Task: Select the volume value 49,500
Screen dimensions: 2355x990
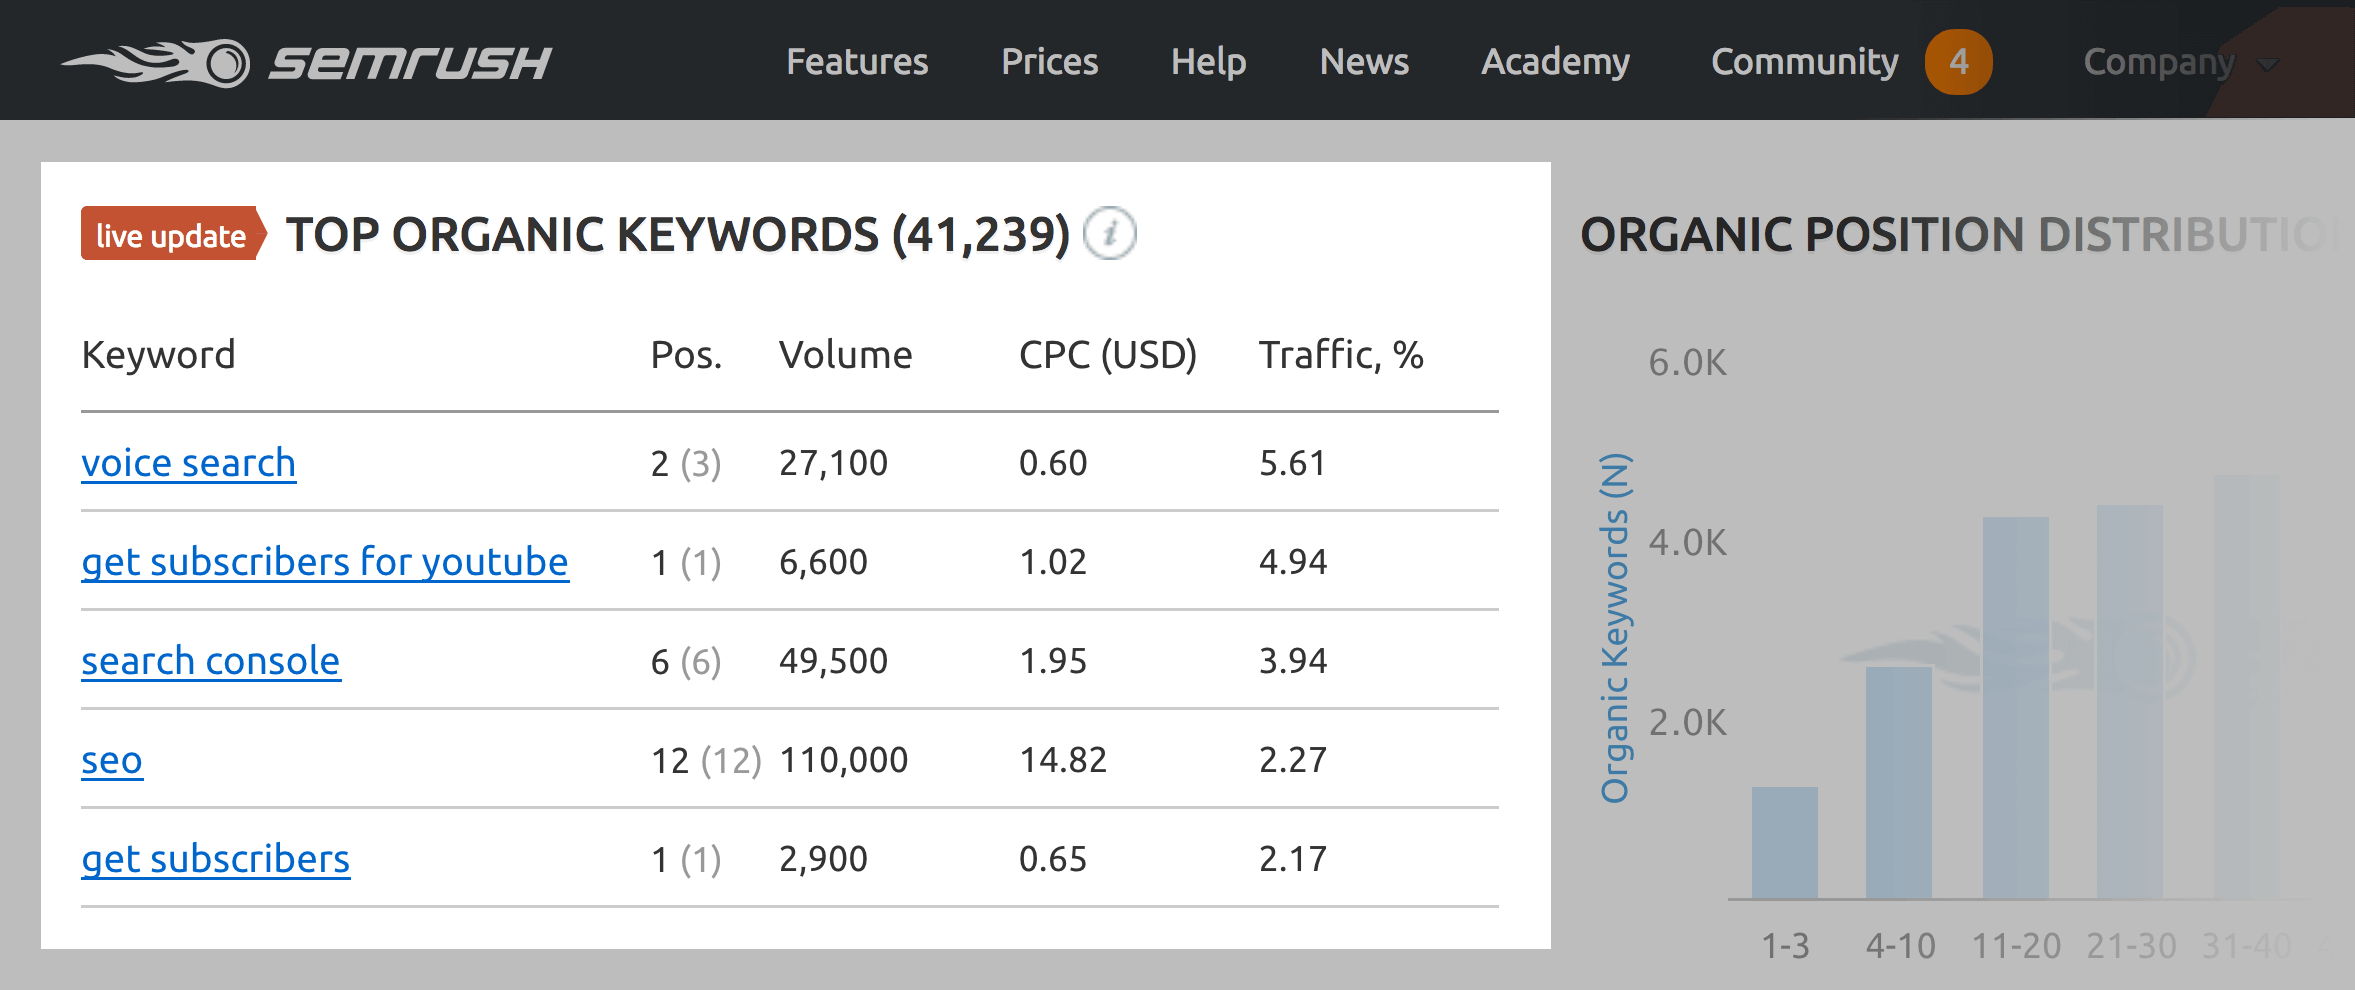Action: click(x=833, y=661)
